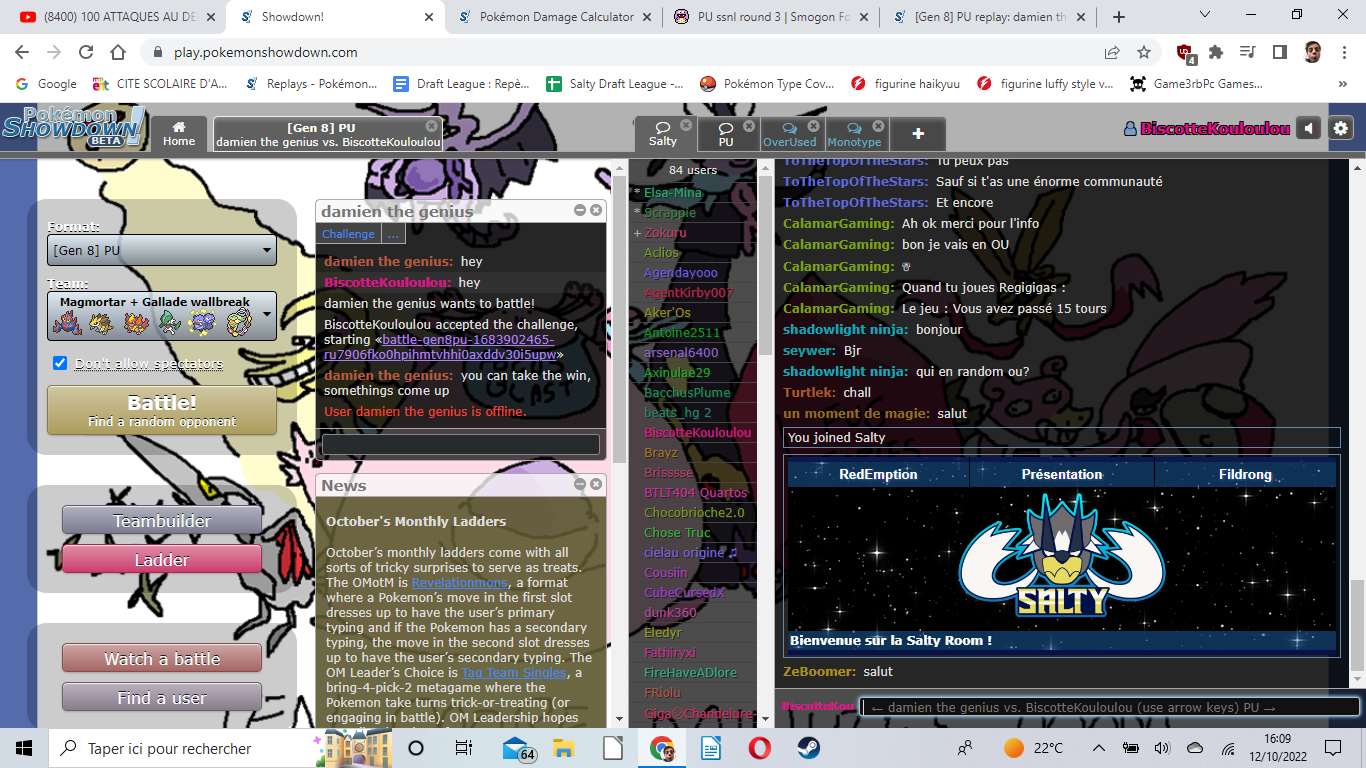Open the Revelationmons link in News
The image size is (1366, 768).
458,582
